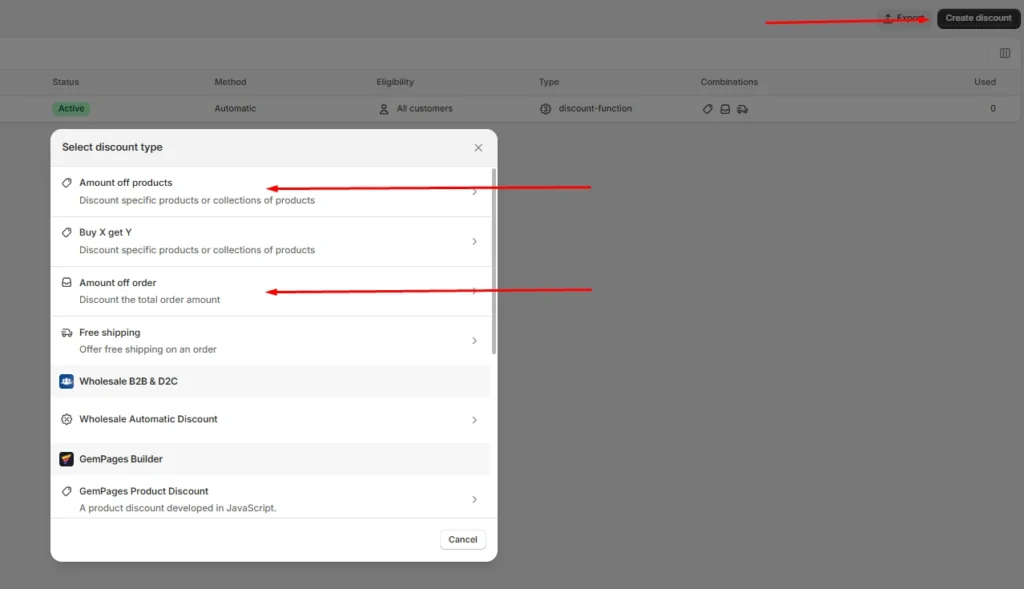Select Free shipping discount type

tap(270, 341)
